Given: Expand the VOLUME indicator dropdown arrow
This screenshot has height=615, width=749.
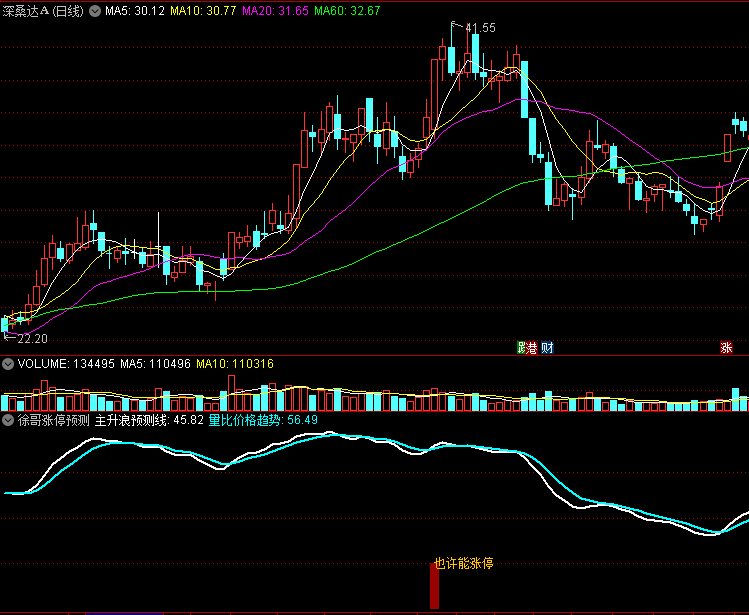Looking at the screenshot, I should [8, 364].
